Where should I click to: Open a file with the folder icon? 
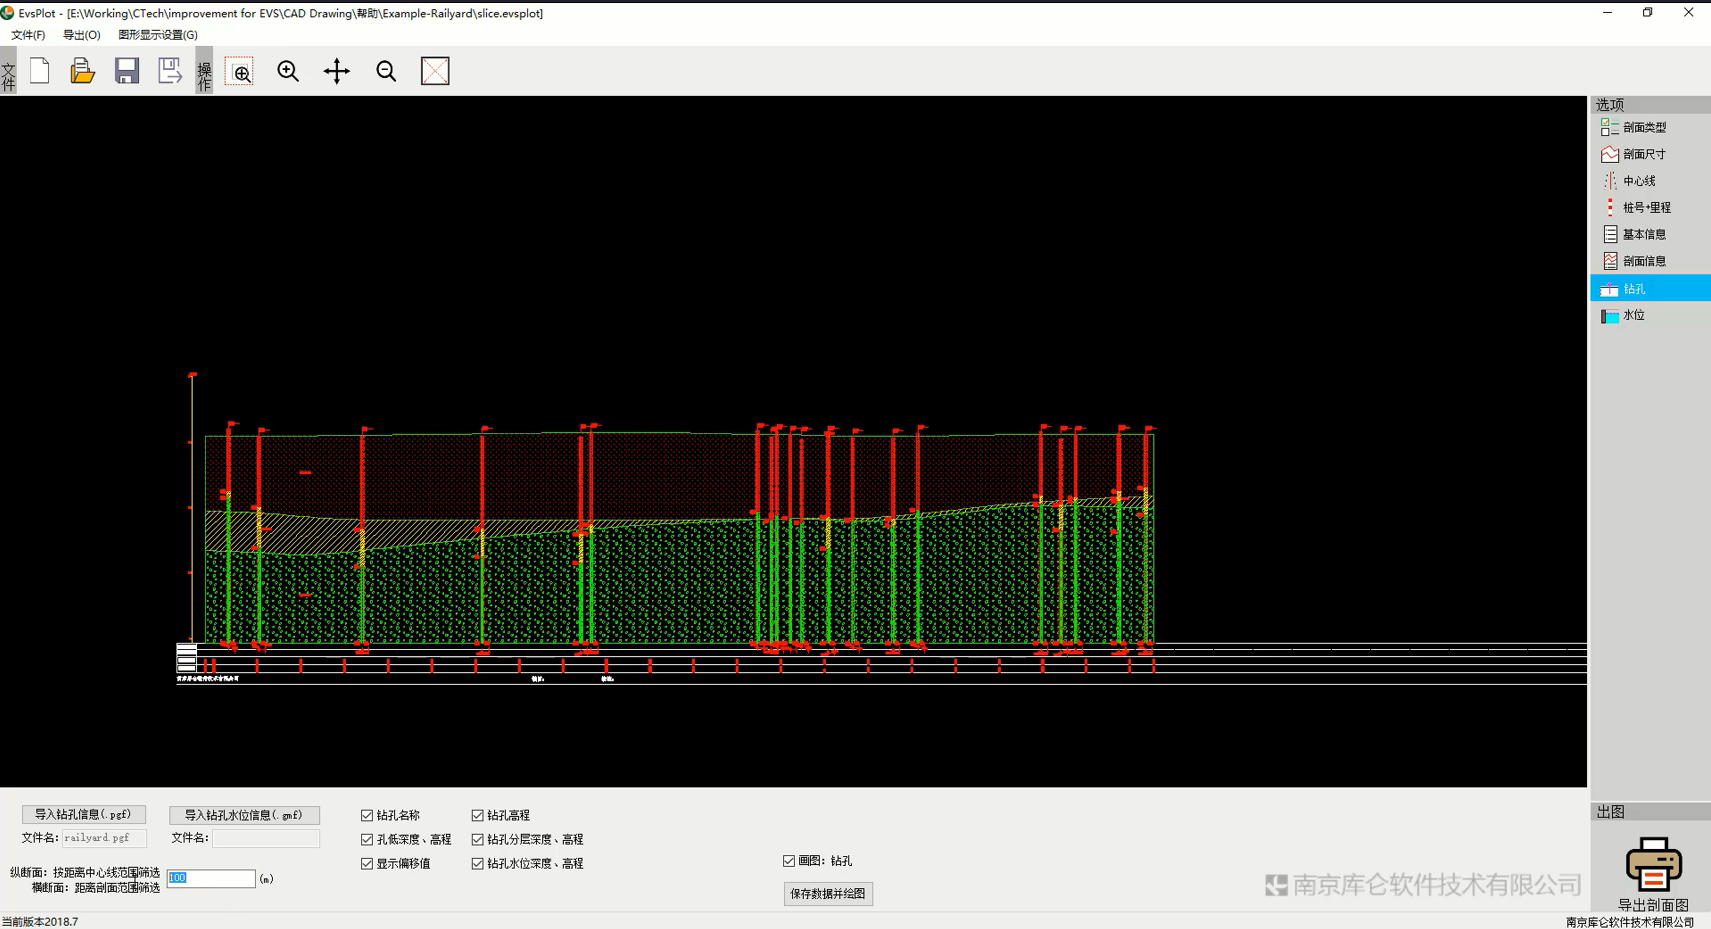click(x=82, y=71)
